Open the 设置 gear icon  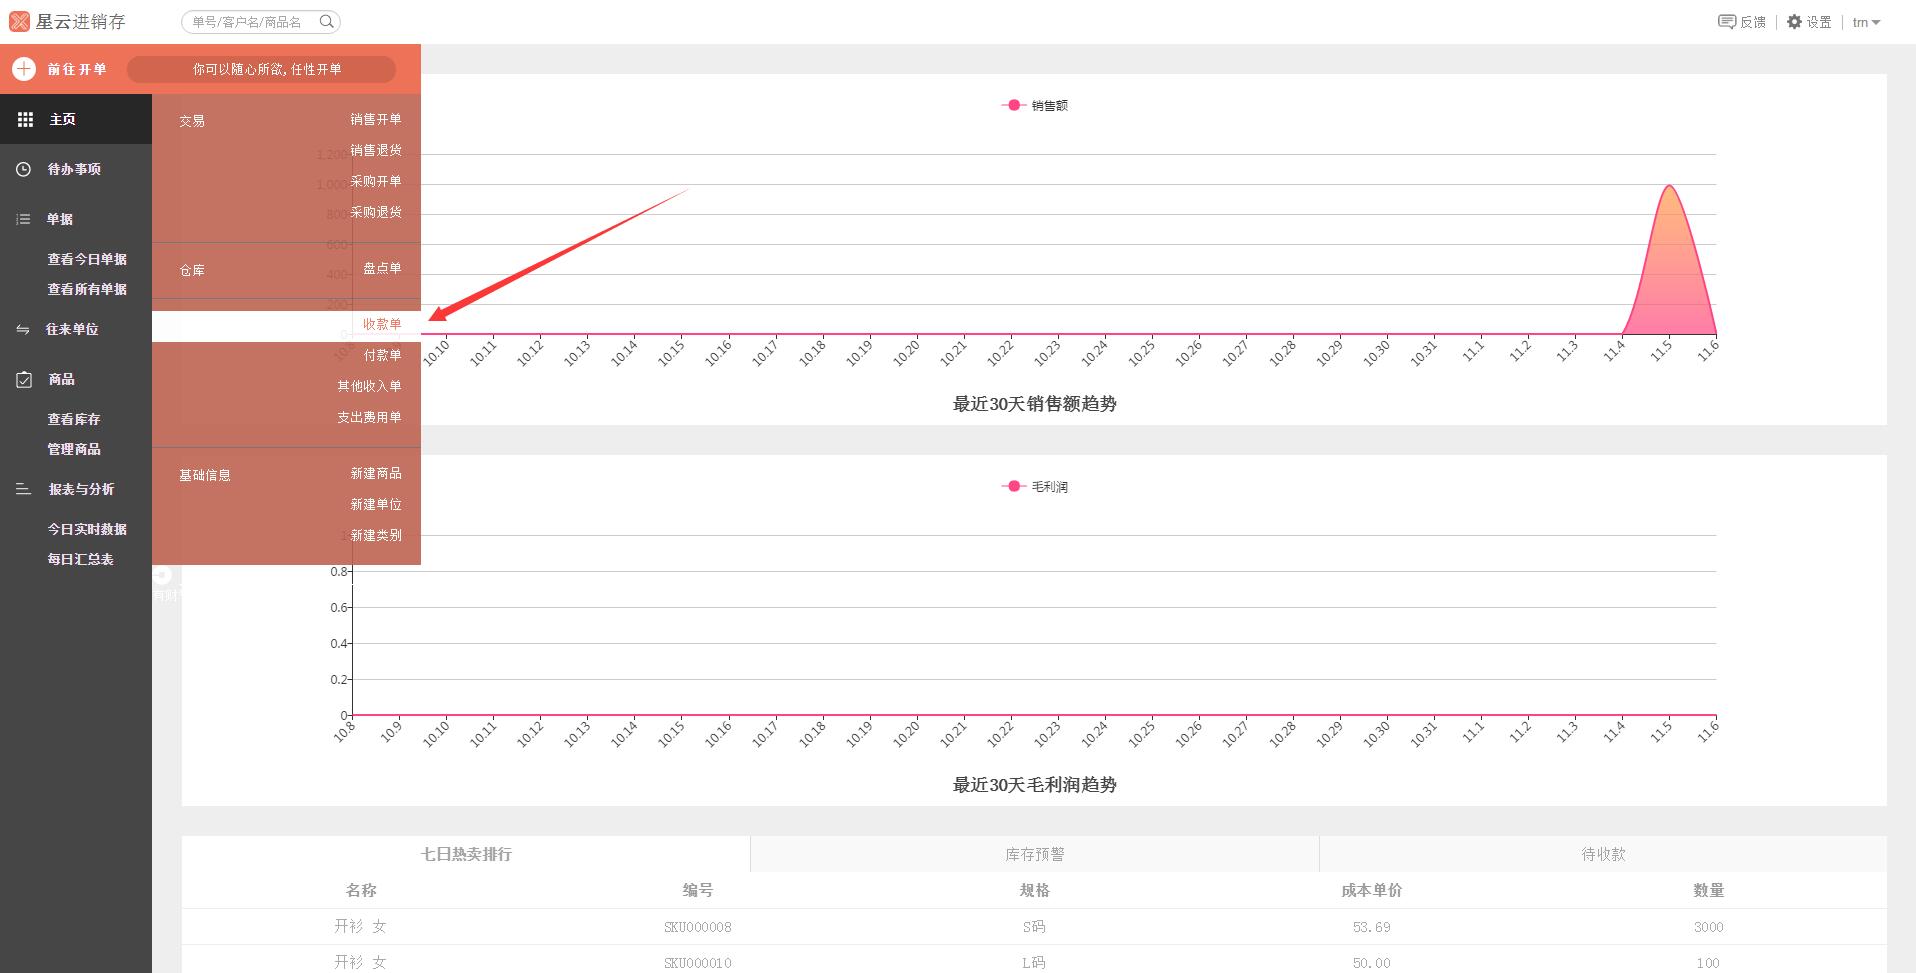(1794, 22)
